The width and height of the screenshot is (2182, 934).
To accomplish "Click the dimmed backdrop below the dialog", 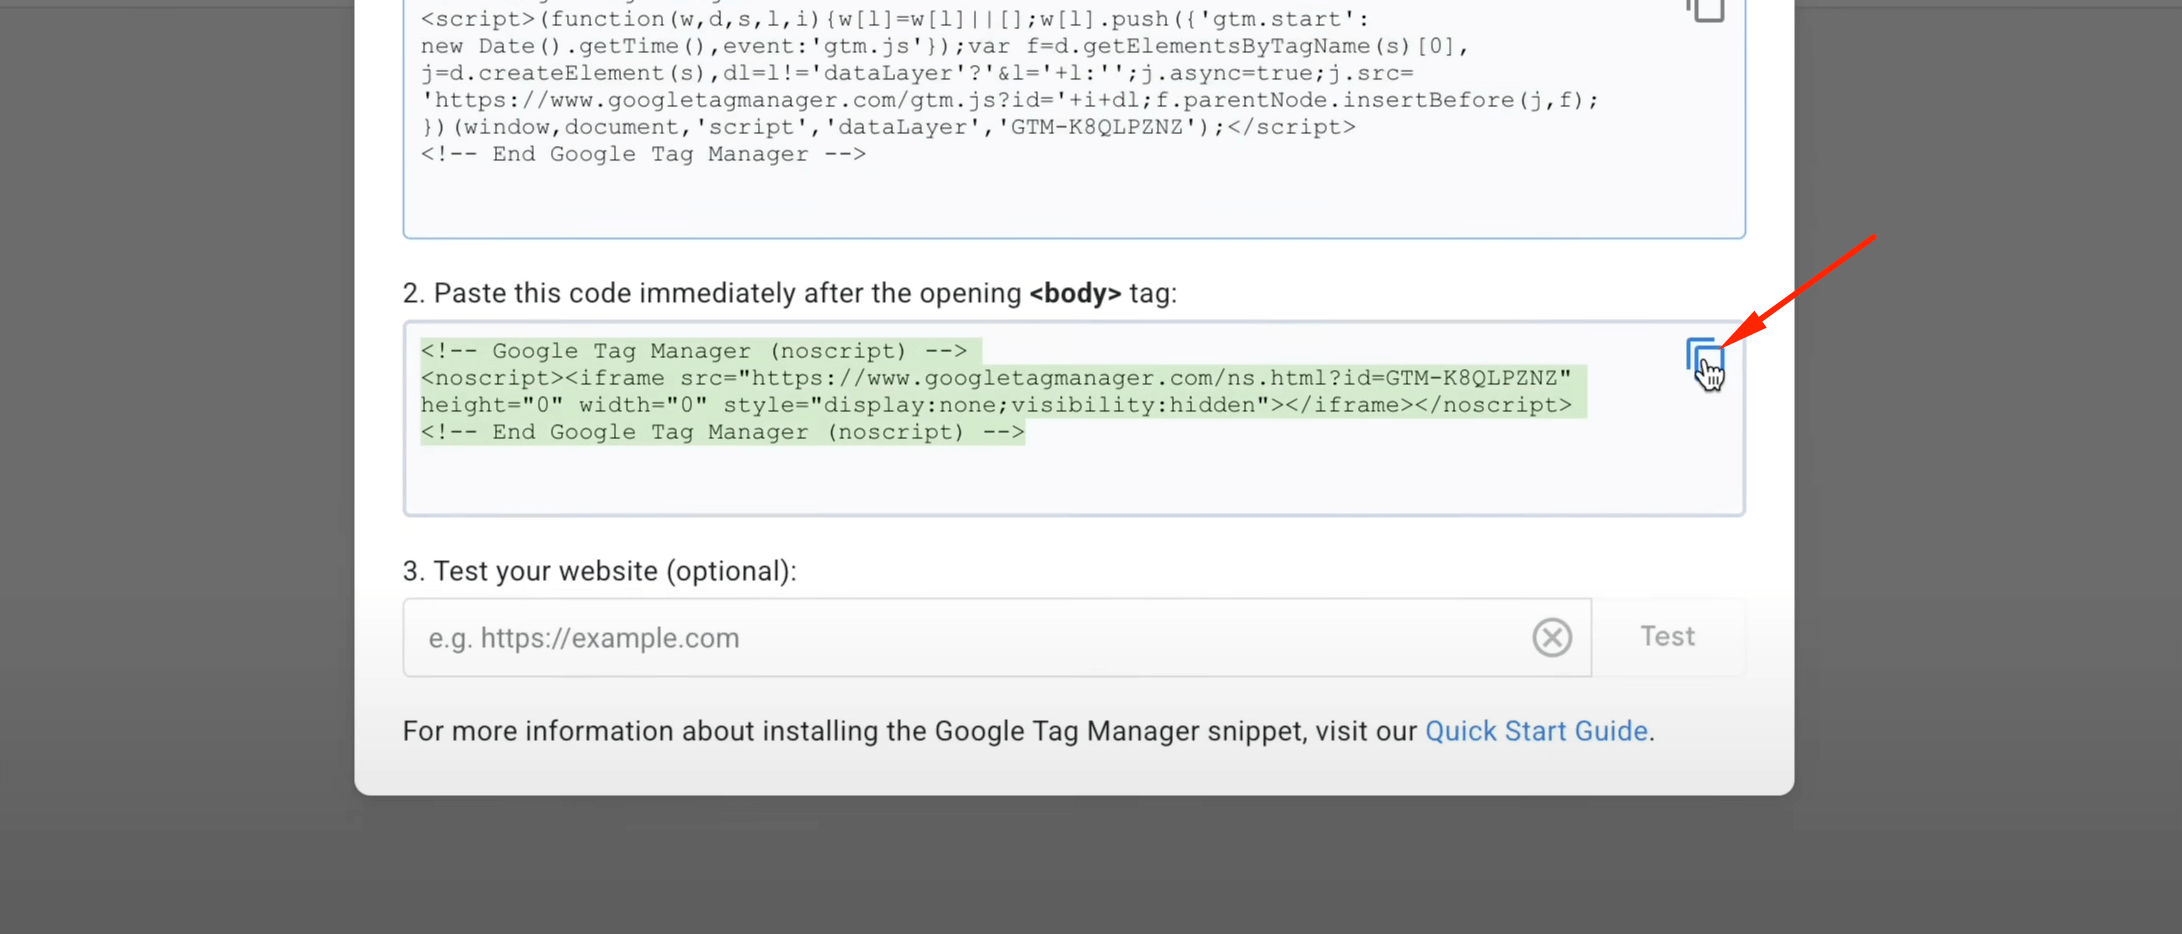I will click(1074, 868).
